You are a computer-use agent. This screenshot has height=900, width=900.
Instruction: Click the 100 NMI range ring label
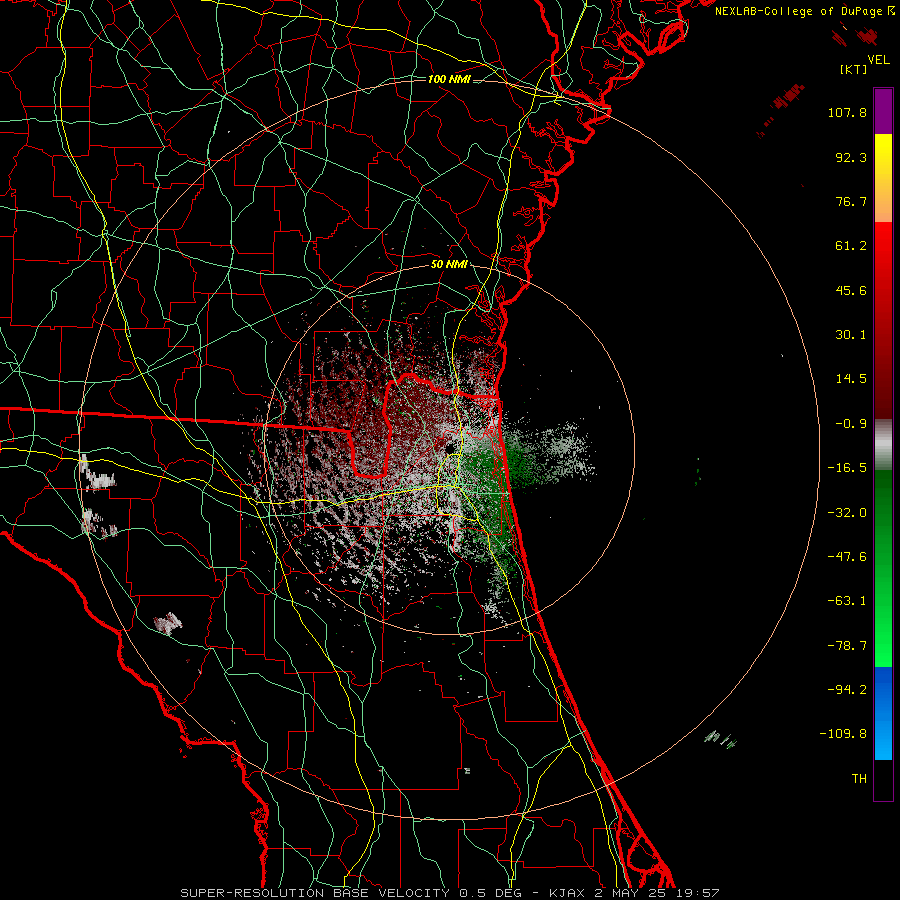click(449, 79)
